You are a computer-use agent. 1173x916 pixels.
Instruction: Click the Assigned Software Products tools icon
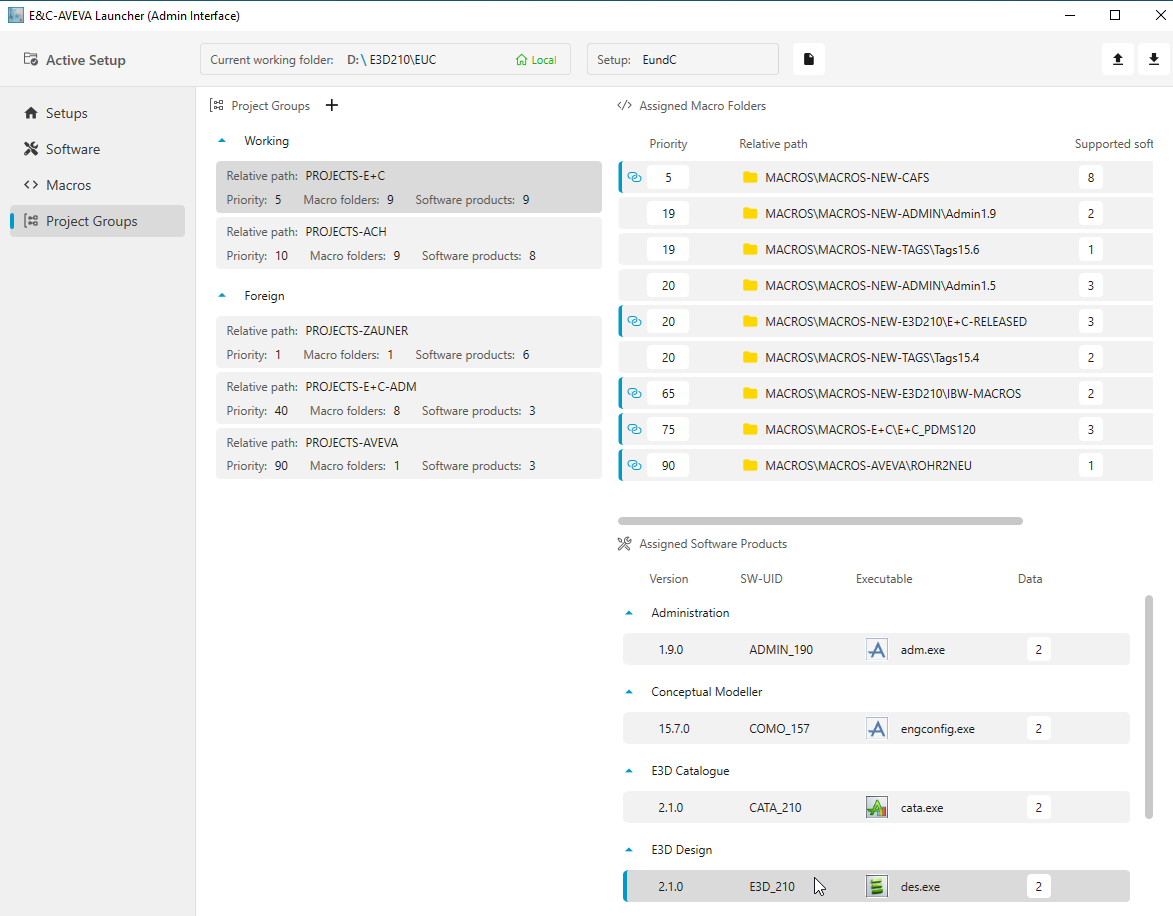625,544
